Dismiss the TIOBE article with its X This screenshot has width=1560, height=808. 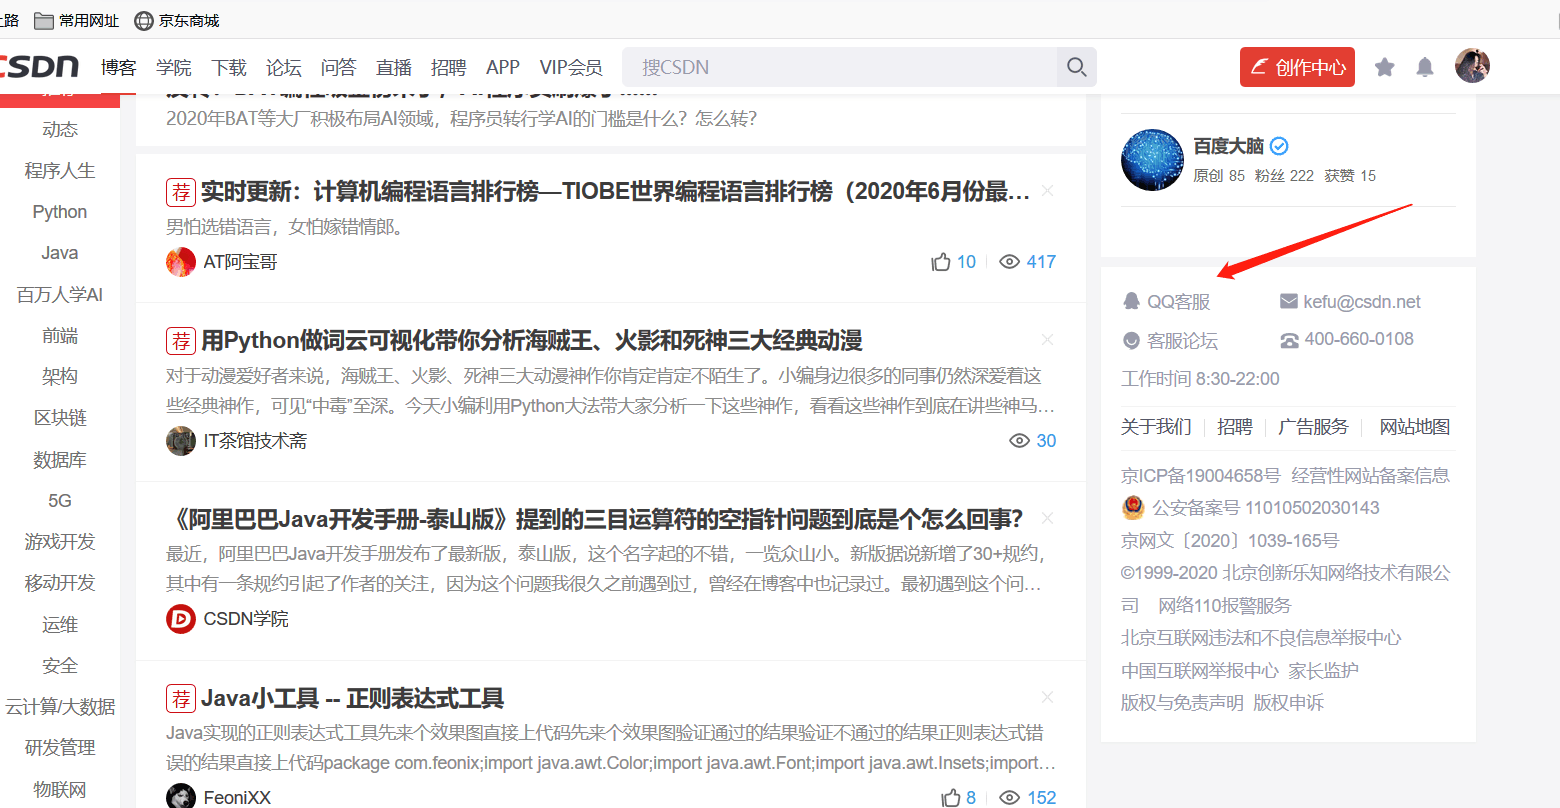coord(1047,190)
